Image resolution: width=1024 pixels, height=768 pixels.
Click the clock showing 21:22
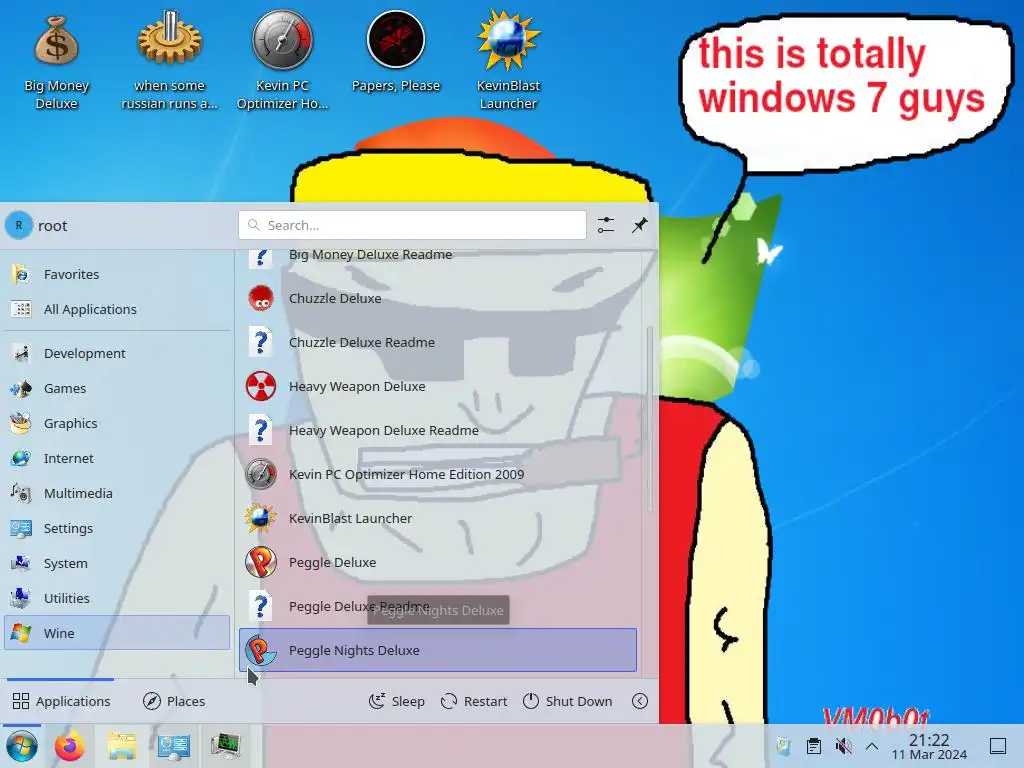click(x=929, y=746)
